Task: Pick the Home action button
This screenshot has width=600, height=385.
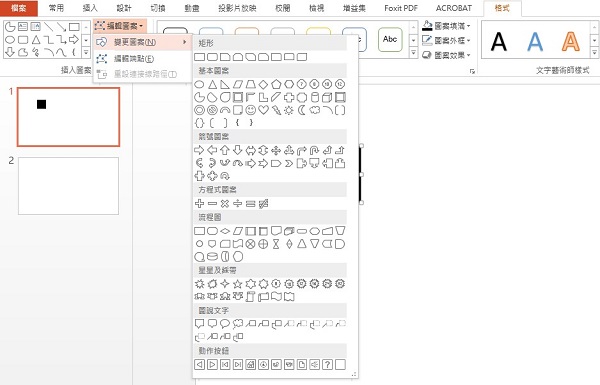Action: (250, 364)
